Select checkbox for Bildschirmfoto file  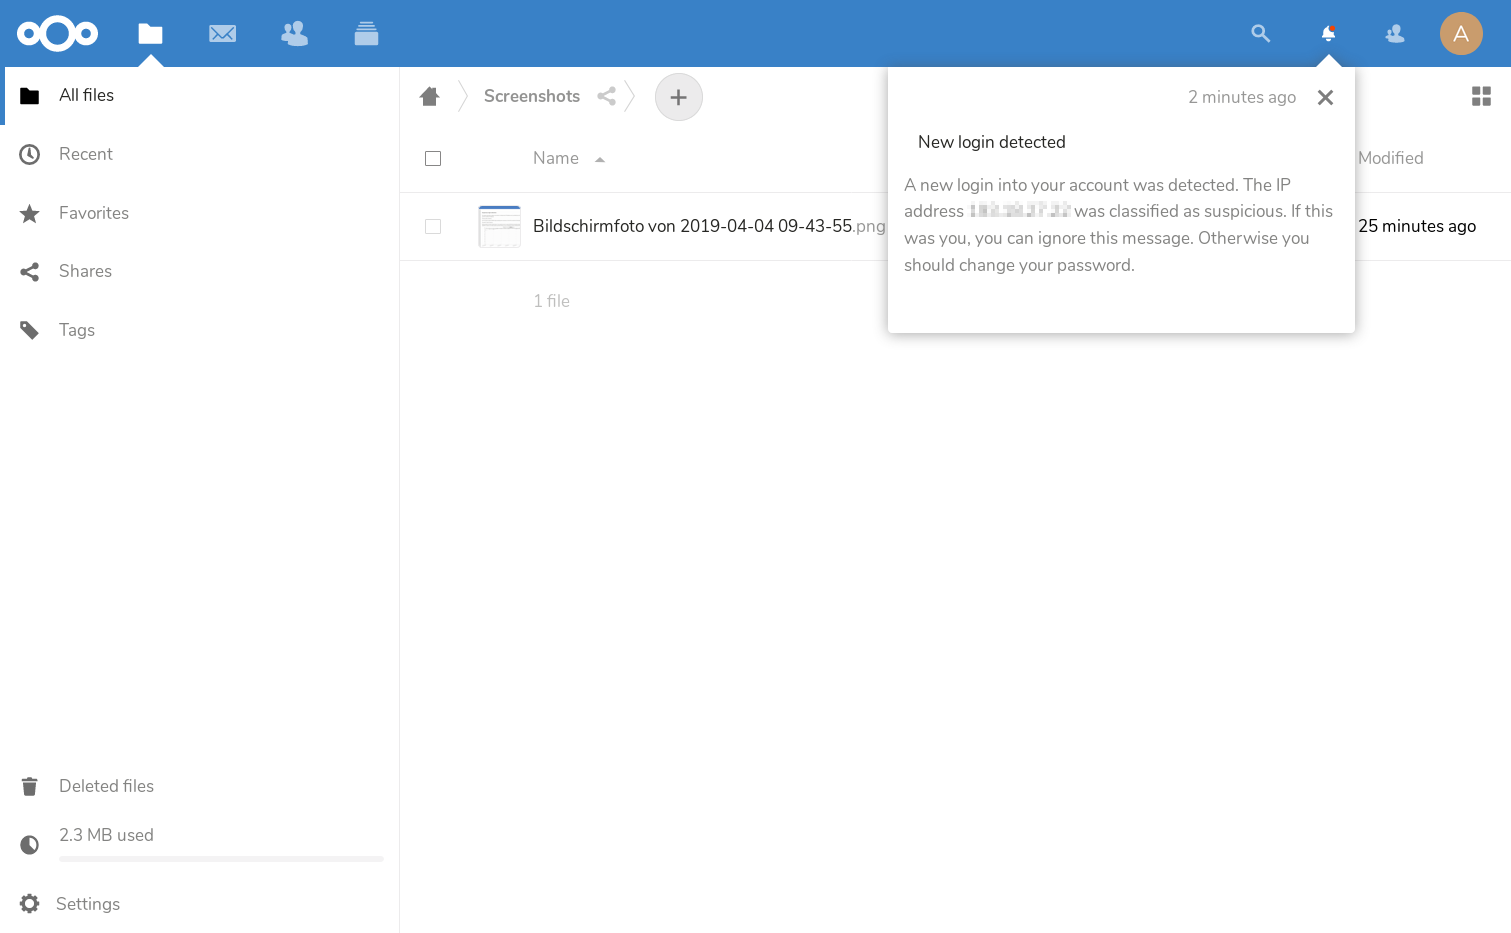pyautogui.click(x=433, y=226)
